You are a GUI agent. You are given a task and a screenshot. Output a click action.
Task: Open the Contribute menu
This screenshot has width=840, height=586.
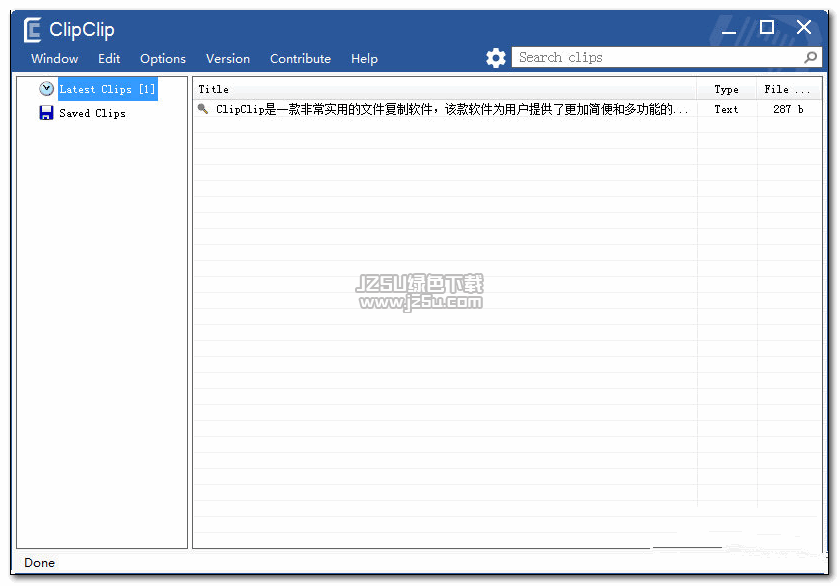tap(300, 58)
